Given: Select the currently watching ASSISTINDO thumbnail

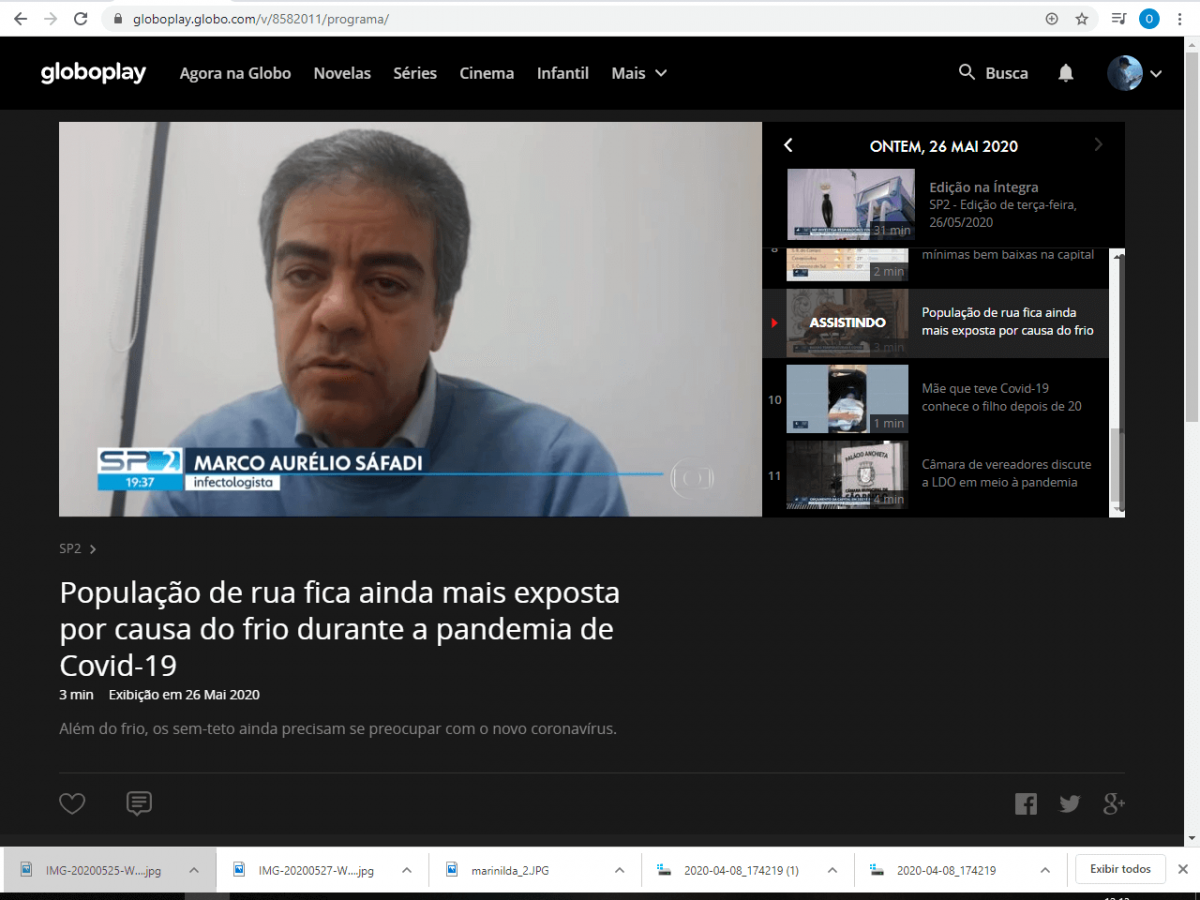Looking at the screenshot, I should tap(848, 323).
